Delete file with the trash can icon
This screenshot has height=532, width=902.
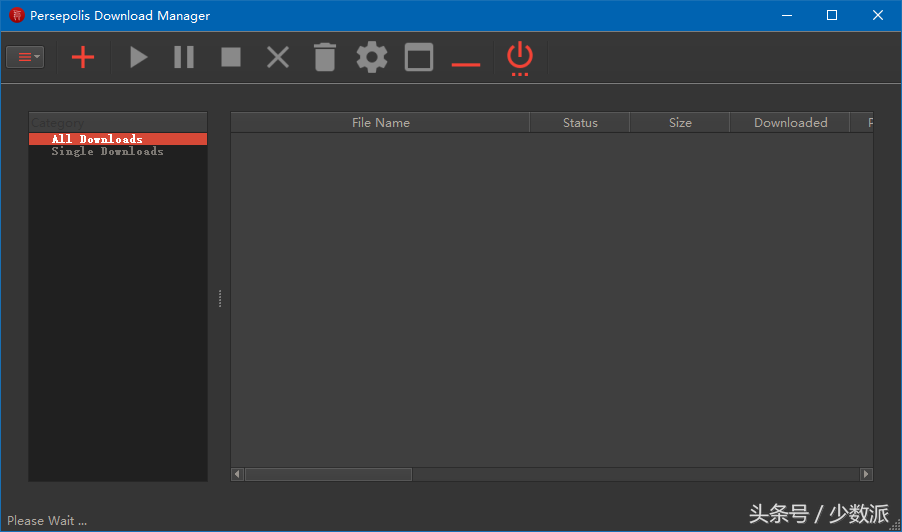(x=325, y=57)
